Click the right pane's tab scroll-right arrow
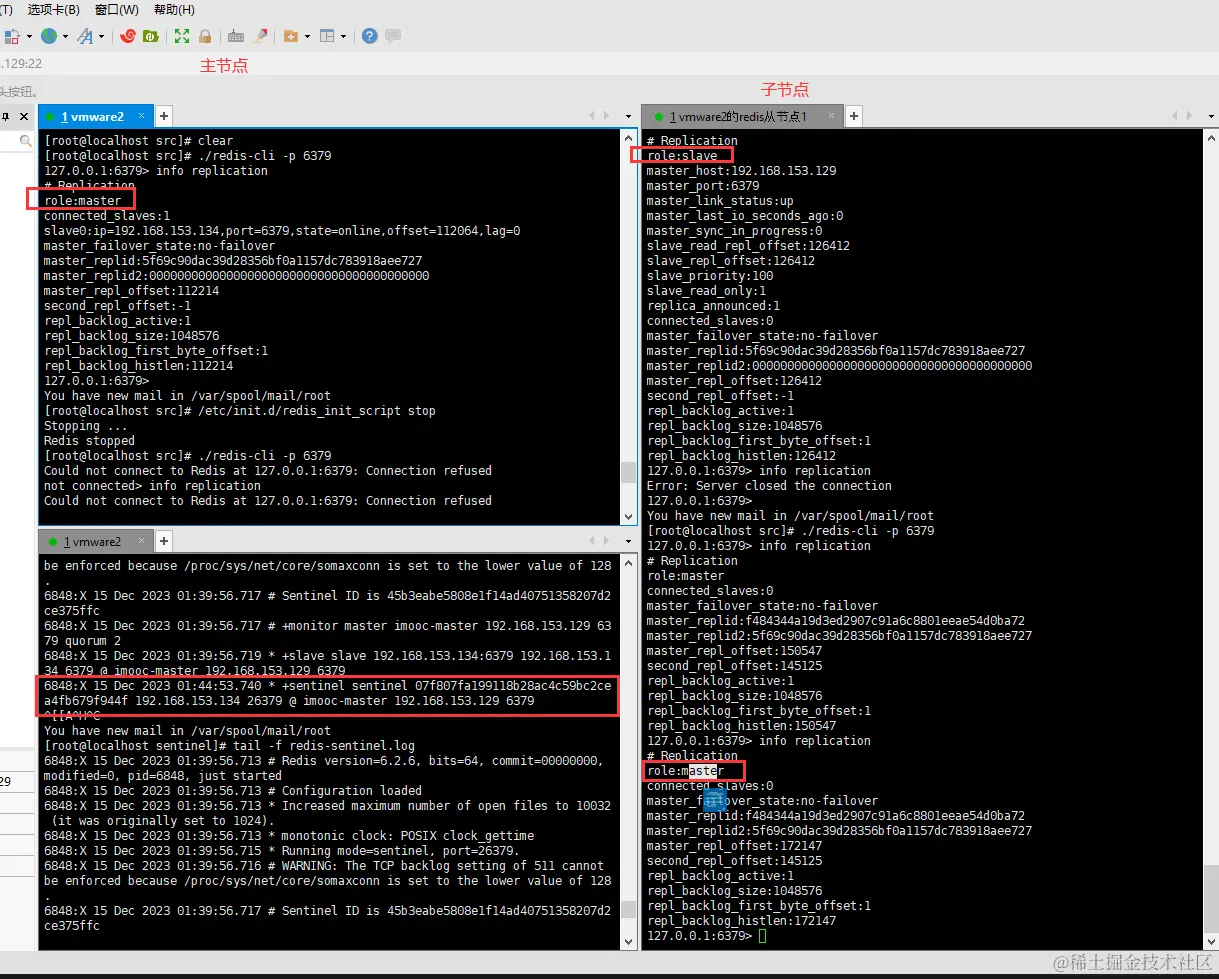The width and height of the screenshot is (1219, 979). (x=1189, y=117)
